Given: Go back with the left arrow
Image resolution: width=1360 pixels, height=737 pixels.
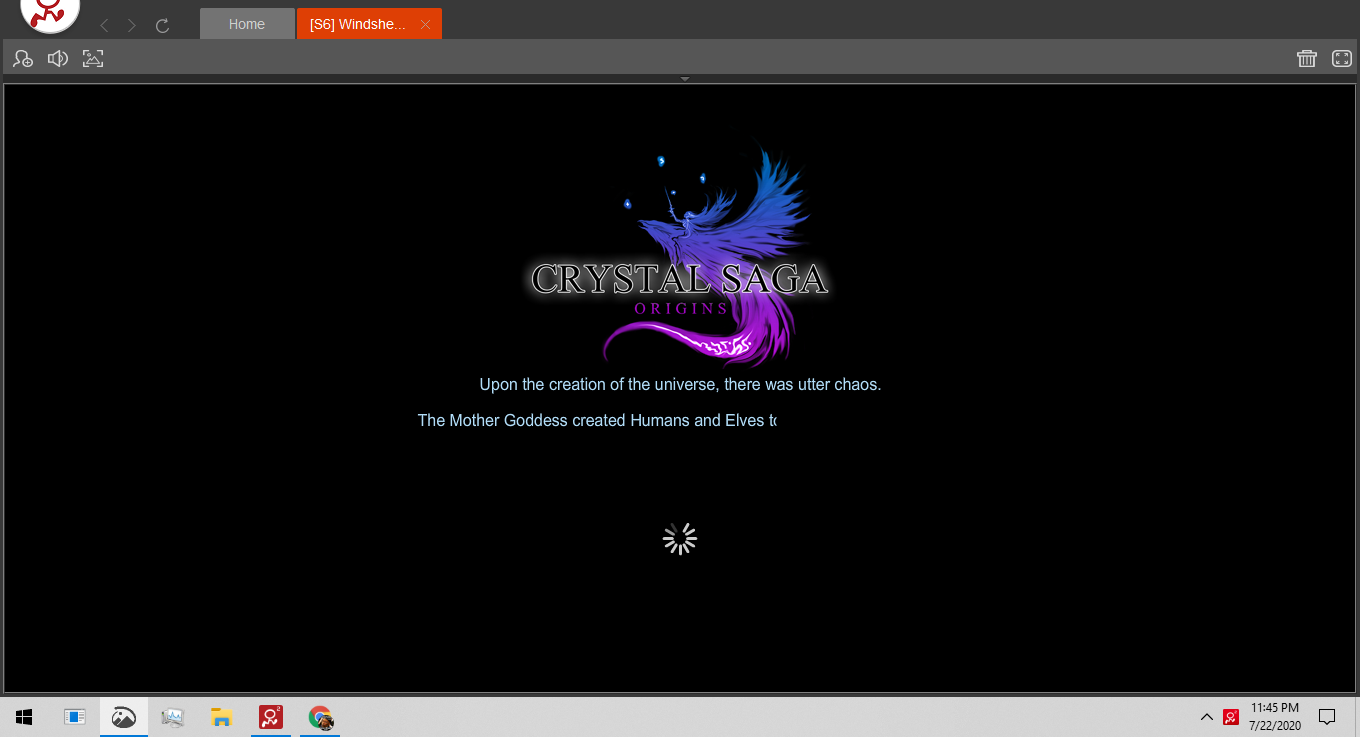Looking at the screenshot, I should [x=104, y=25].
